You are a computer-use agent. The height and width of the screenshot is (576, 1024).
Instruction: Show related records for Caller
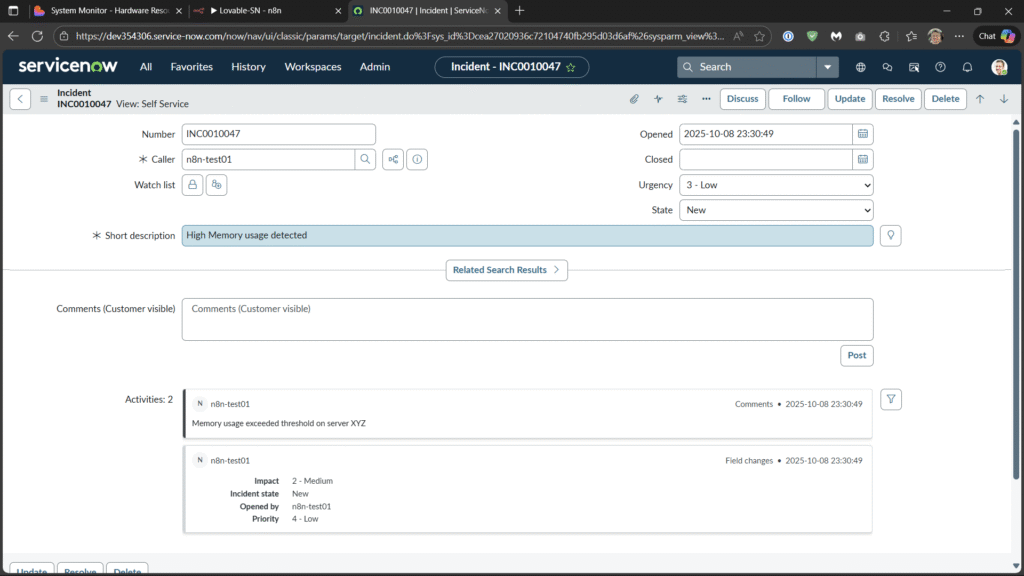point(393,159)
